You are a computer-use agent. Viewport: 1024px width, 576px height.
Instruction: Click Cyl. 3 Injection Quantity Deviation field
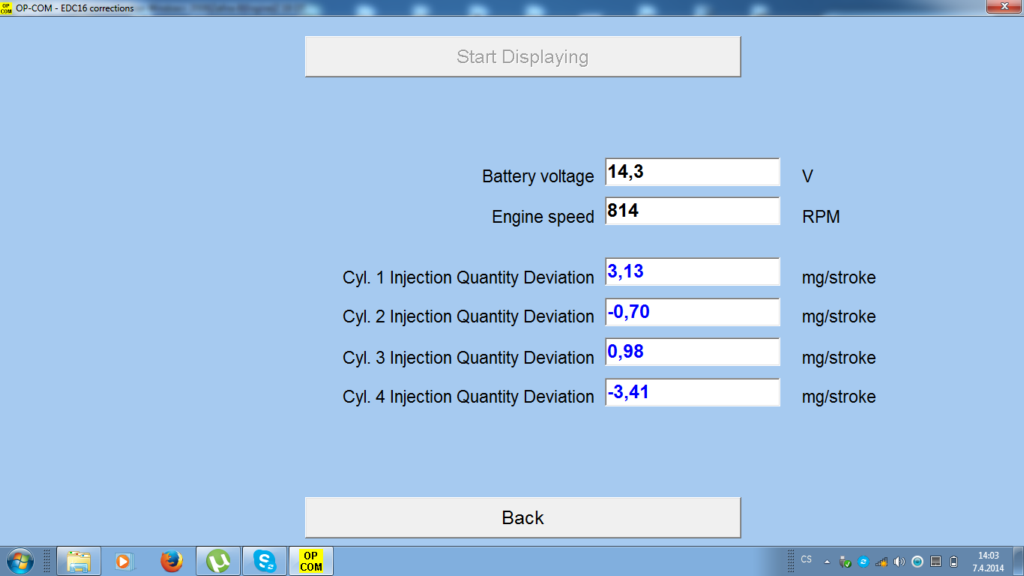[692, 353]
